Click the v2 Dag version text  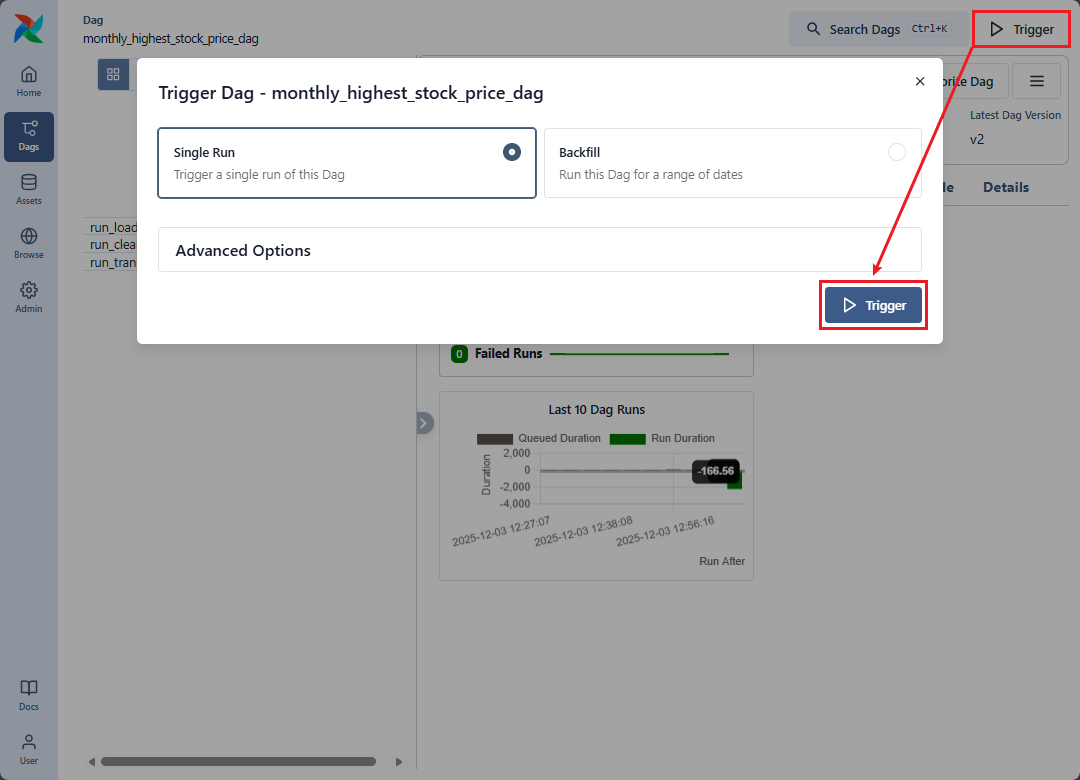977,139
